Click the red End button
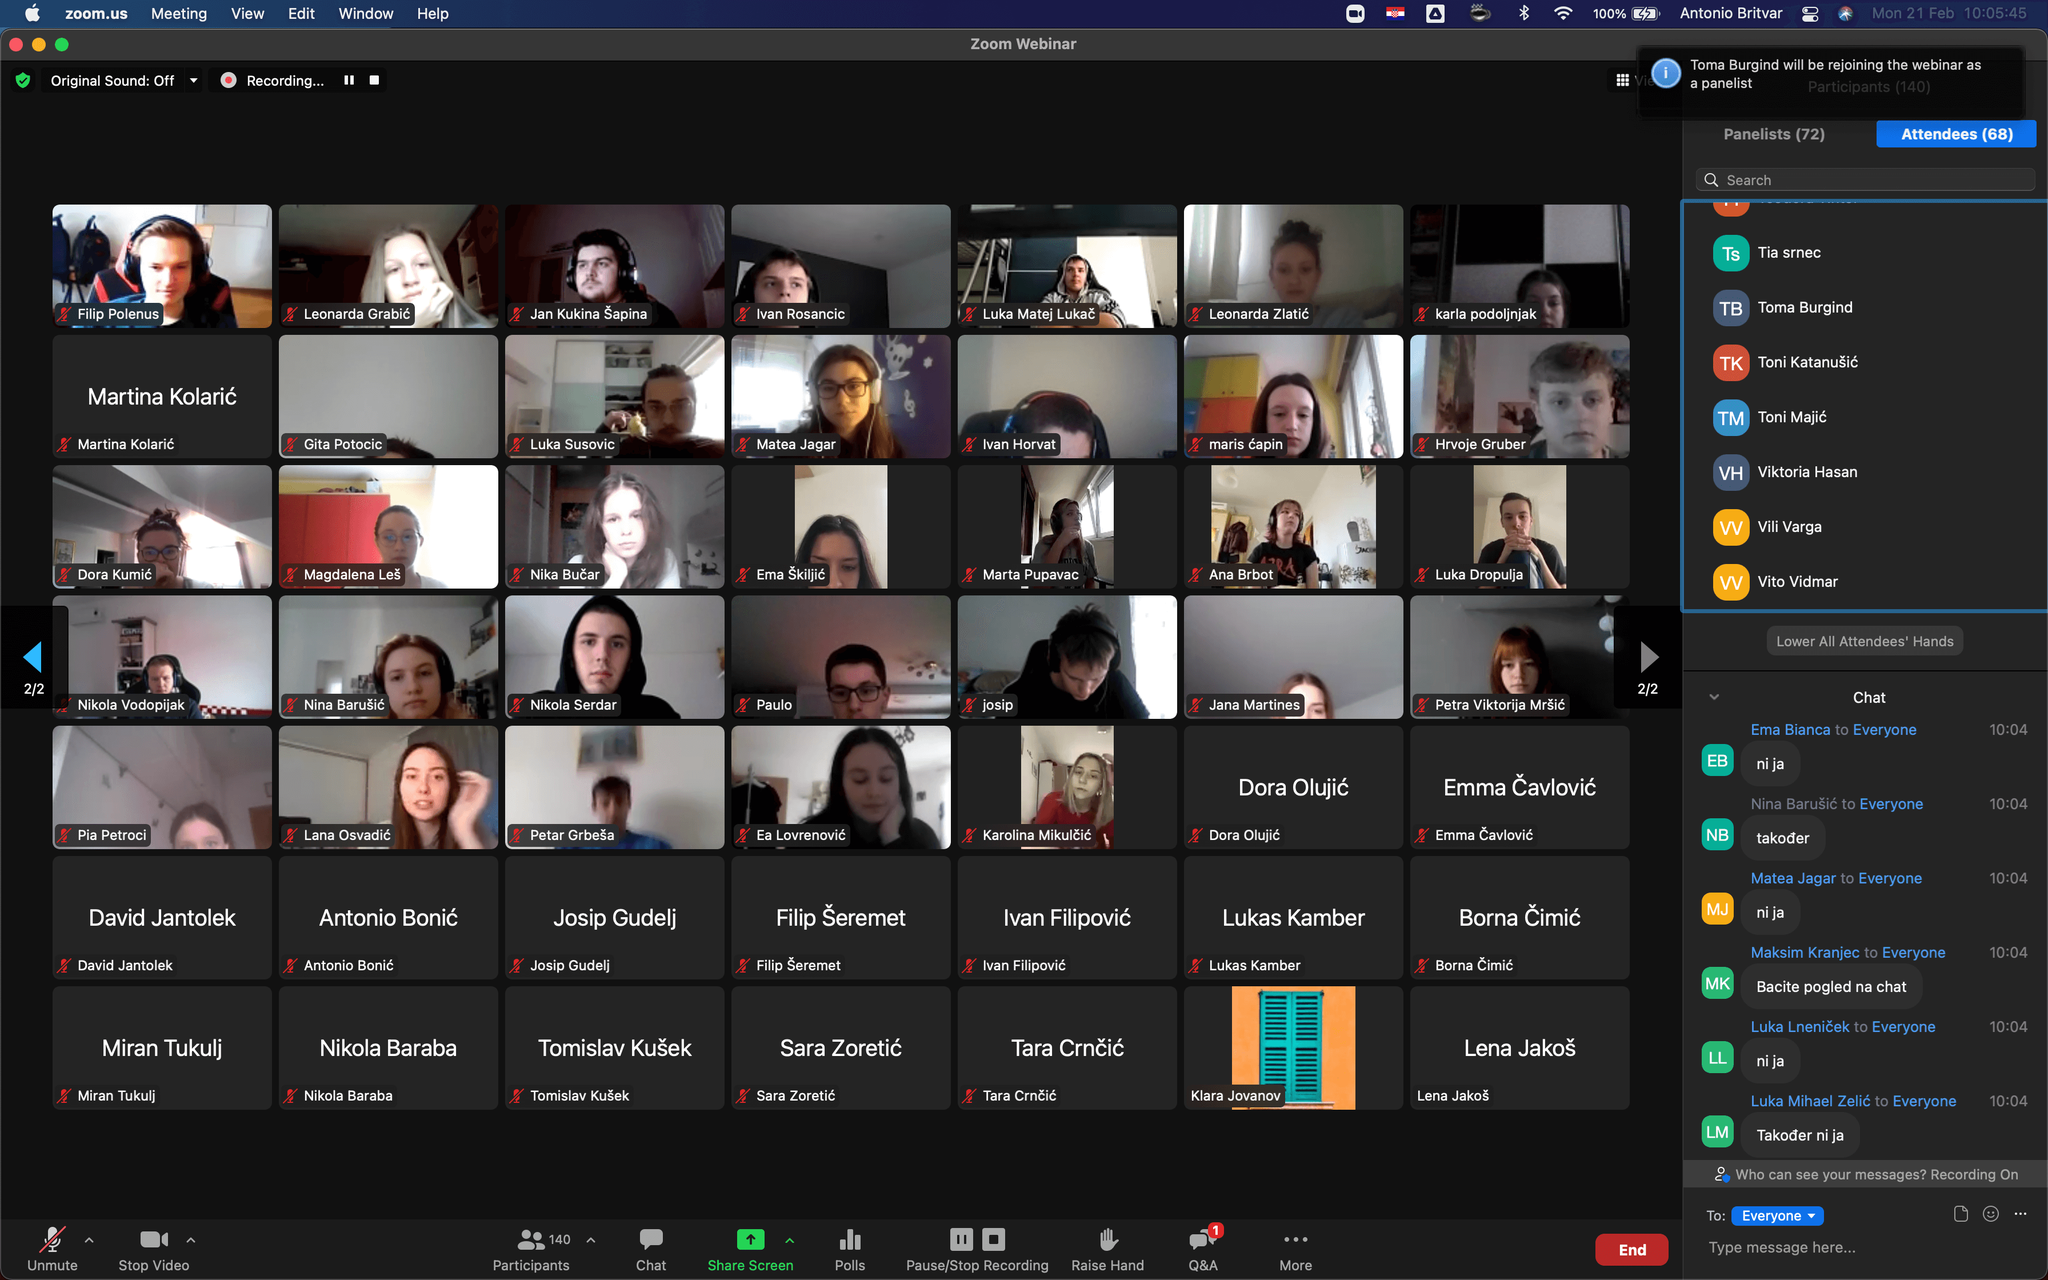Image resolution: width=2048 pixels, height=1280 pixels. [1632, 1250]
